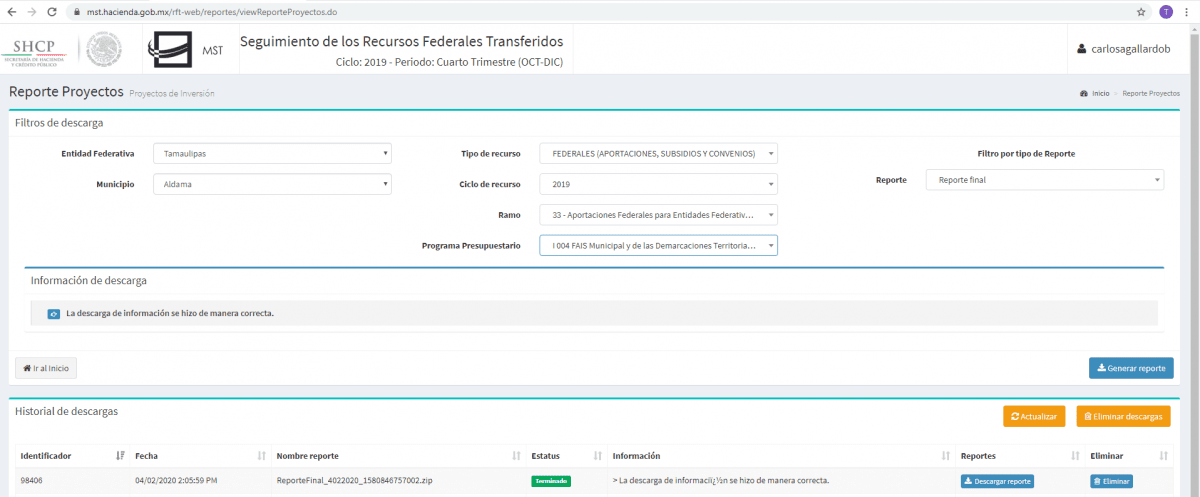
Task: Open the Reporte type dropdown
Action: [1044, 180]
